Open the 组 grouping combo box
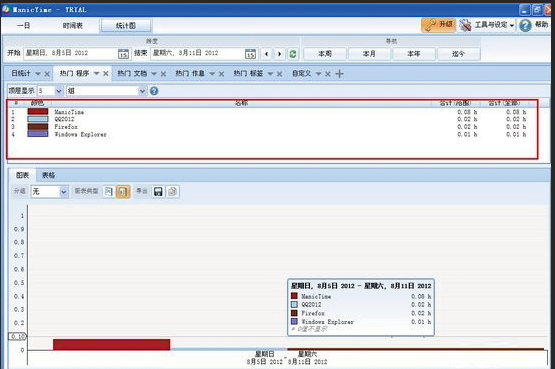Screen dimensions: 555x369 (x=106, y=91)
